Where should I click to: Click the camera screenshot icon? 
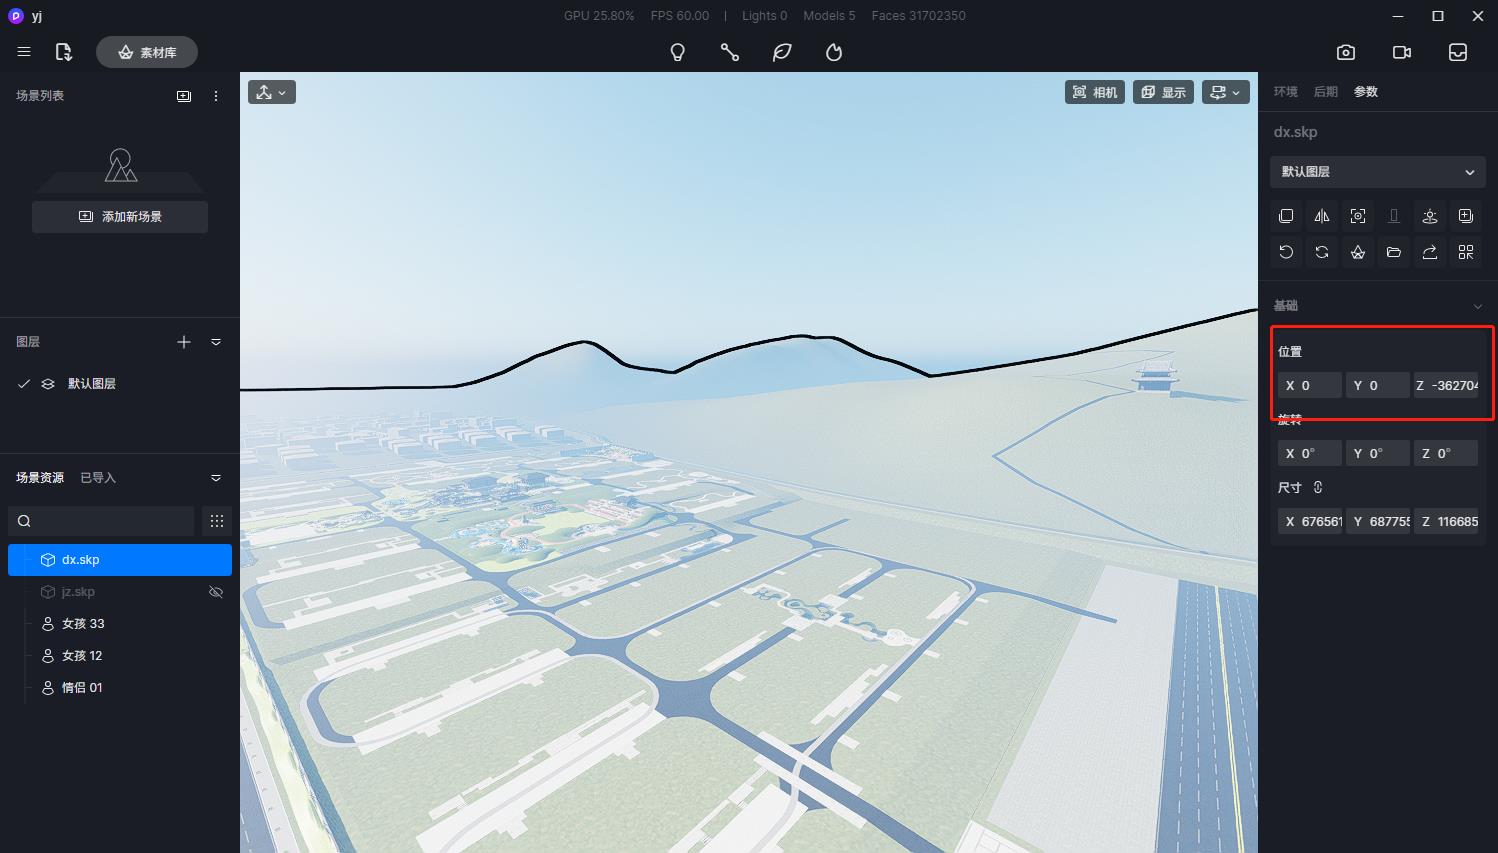click(x=1346, y=52)
